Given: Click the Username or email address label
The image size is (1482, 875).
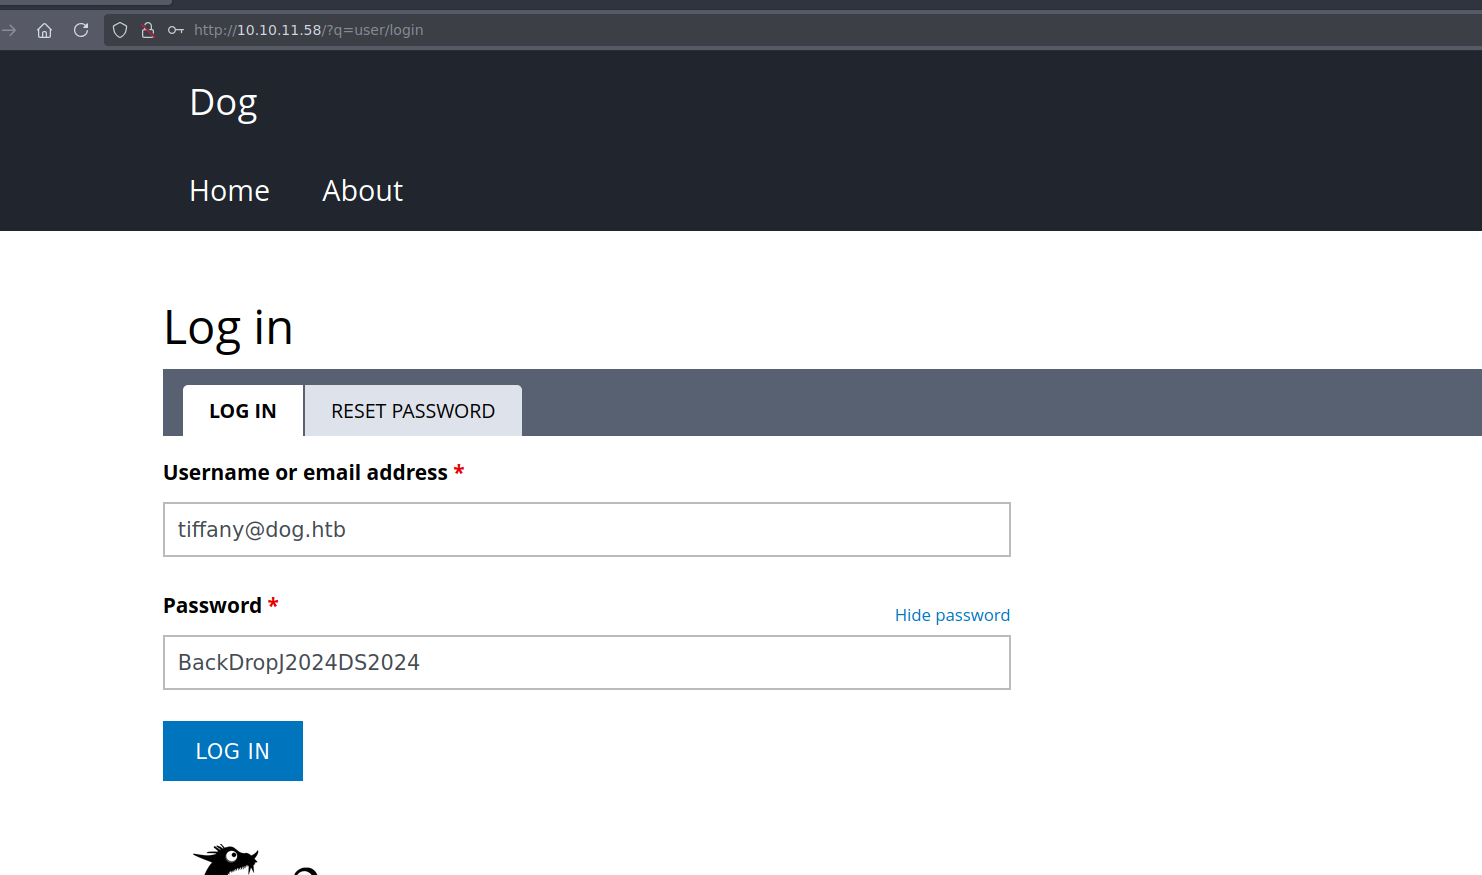Looking at the screenshot, I should point(305,473).
